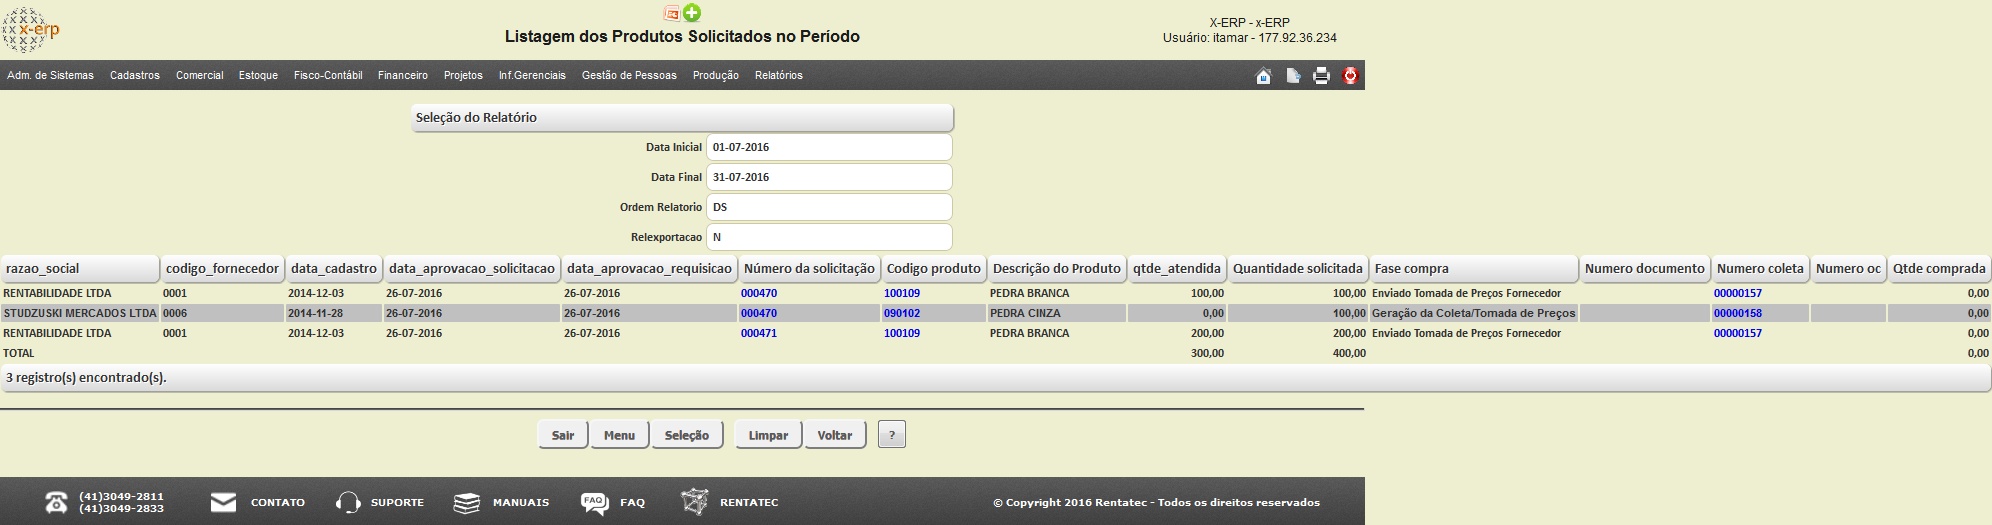Click the Seleção do Relatório panel header
The width and height of the screenshot is (1992, 525).
(683, 118)
